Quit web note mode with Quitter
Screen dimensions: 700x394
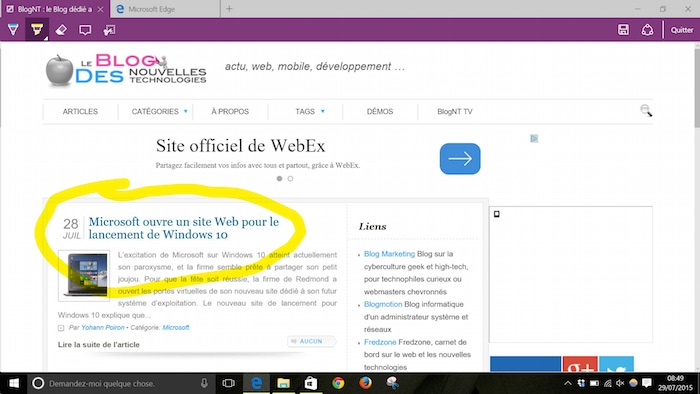click(682, 30)
